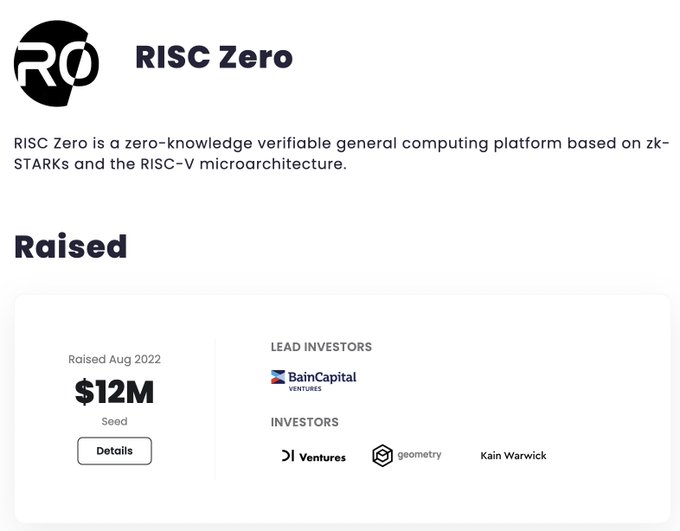Click the VENTURES subtext under BainCapital

[x=305, y=389]
